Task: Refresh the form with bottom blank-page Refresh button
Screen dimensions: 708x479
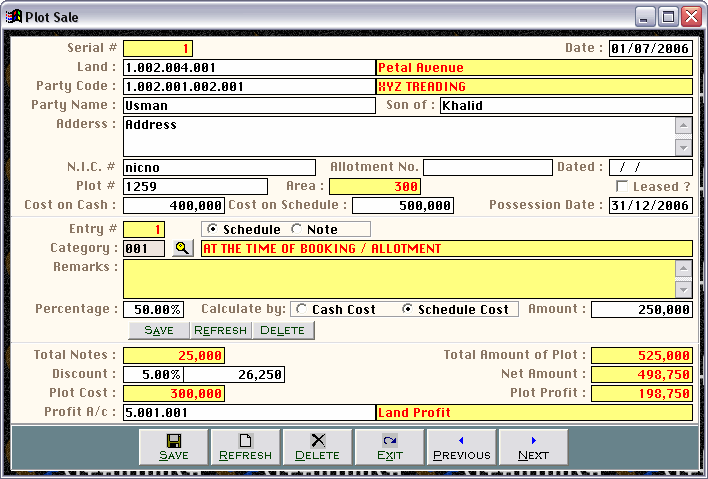Action: pyautogui.click(x=245, y=447)
